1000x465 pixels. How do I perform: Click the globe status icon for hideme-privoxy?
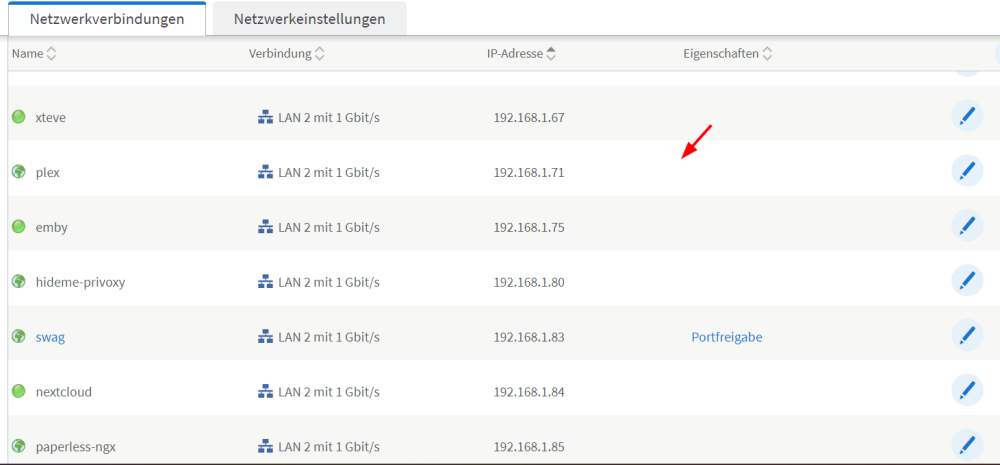(18, 281)
